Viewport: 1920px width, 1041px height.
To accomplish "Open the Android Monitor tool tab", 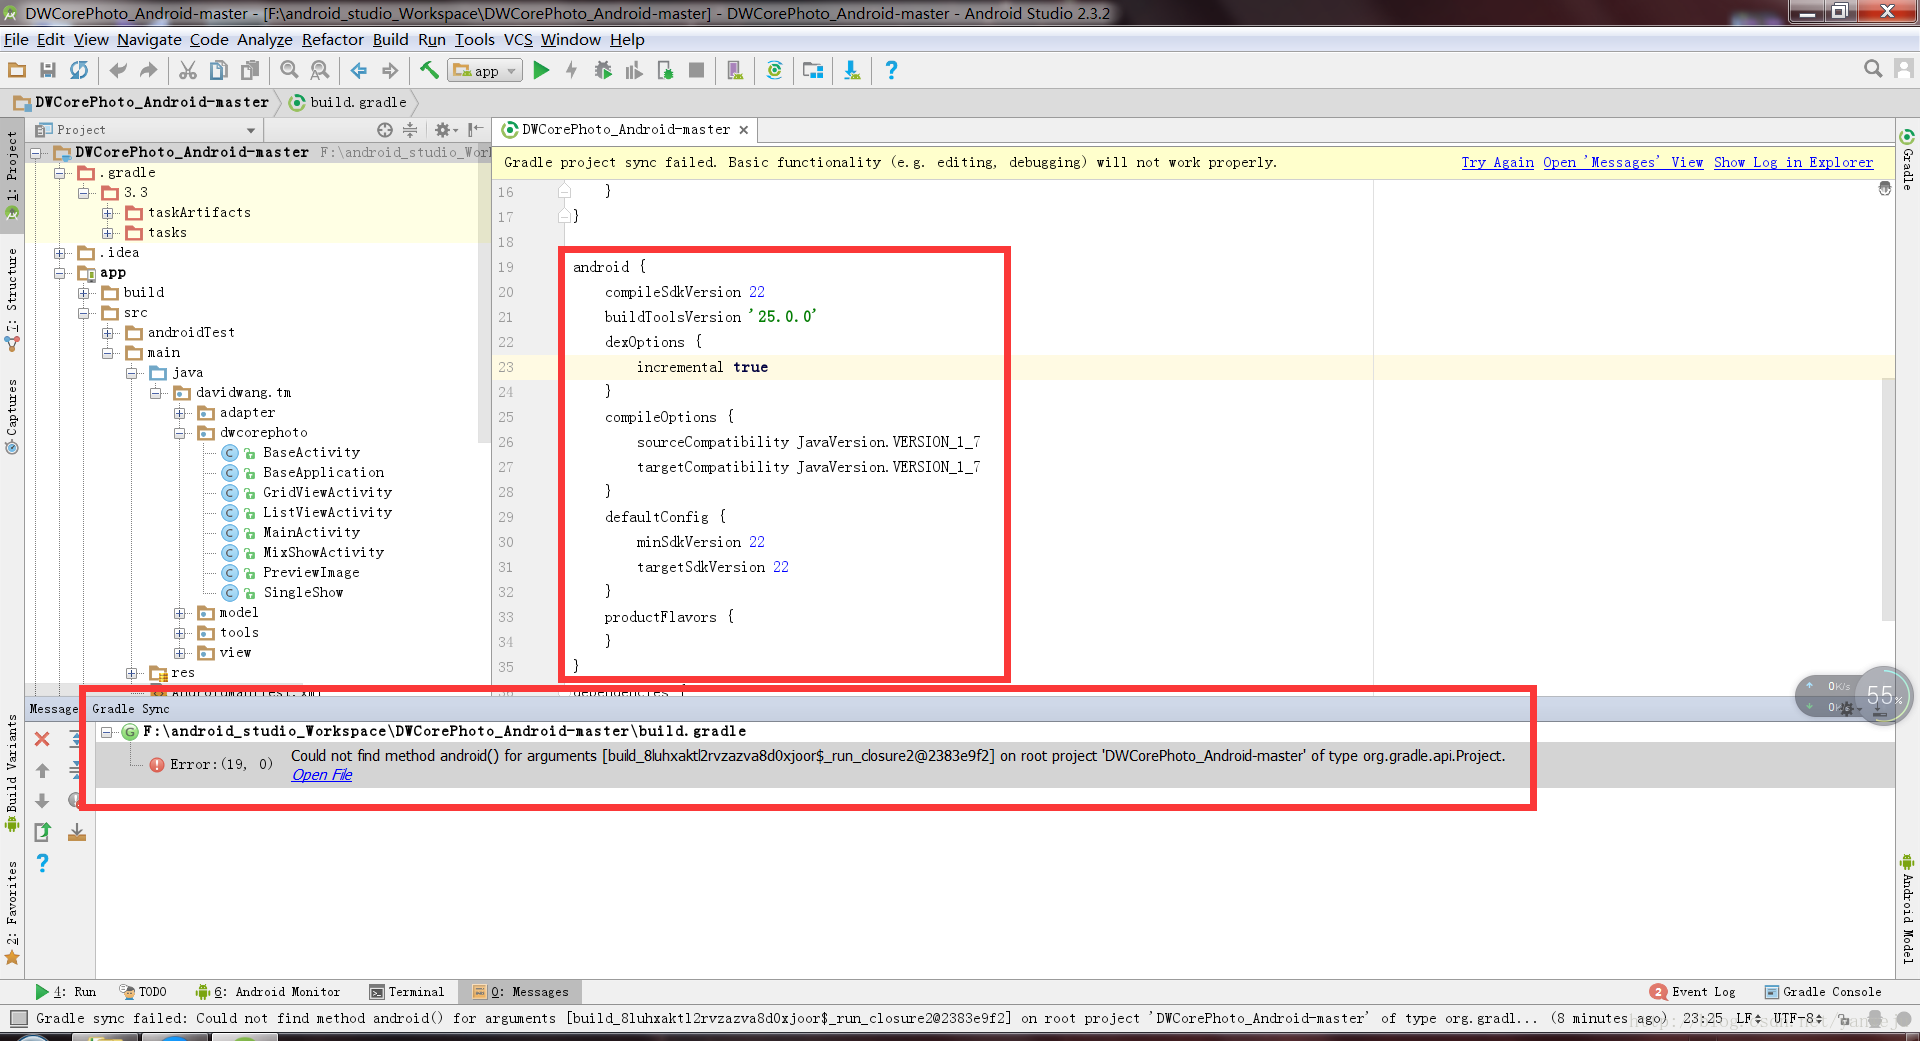I will [268, 992].
